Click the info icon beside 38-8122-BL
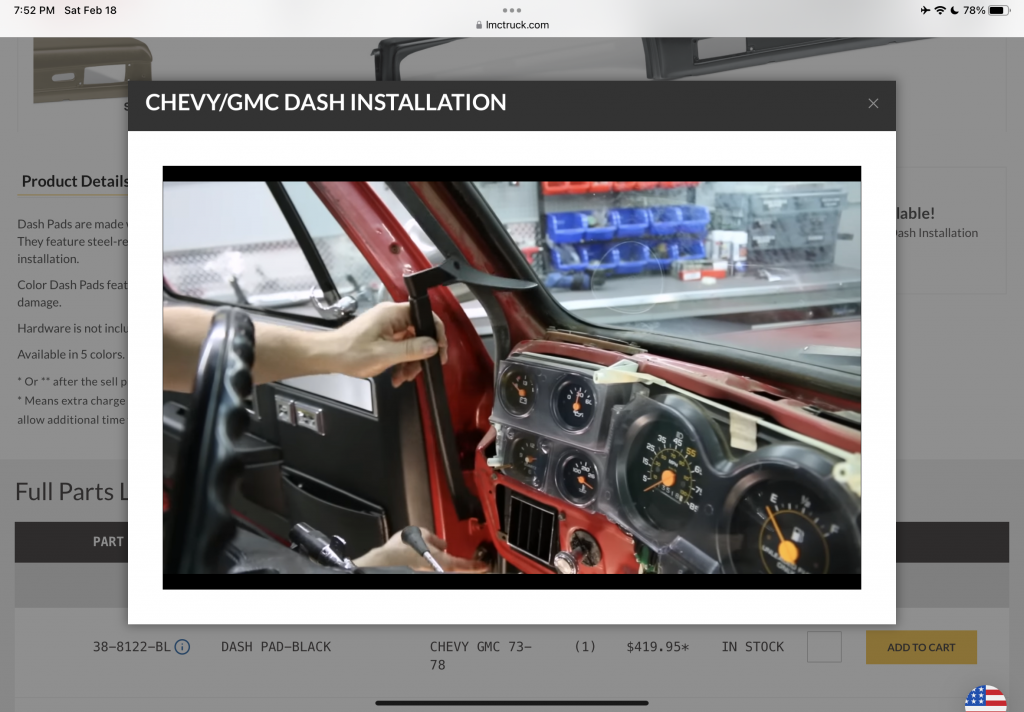Image resolution: width=1024 pixels, height=712 pixels. [x=183, y=647]
